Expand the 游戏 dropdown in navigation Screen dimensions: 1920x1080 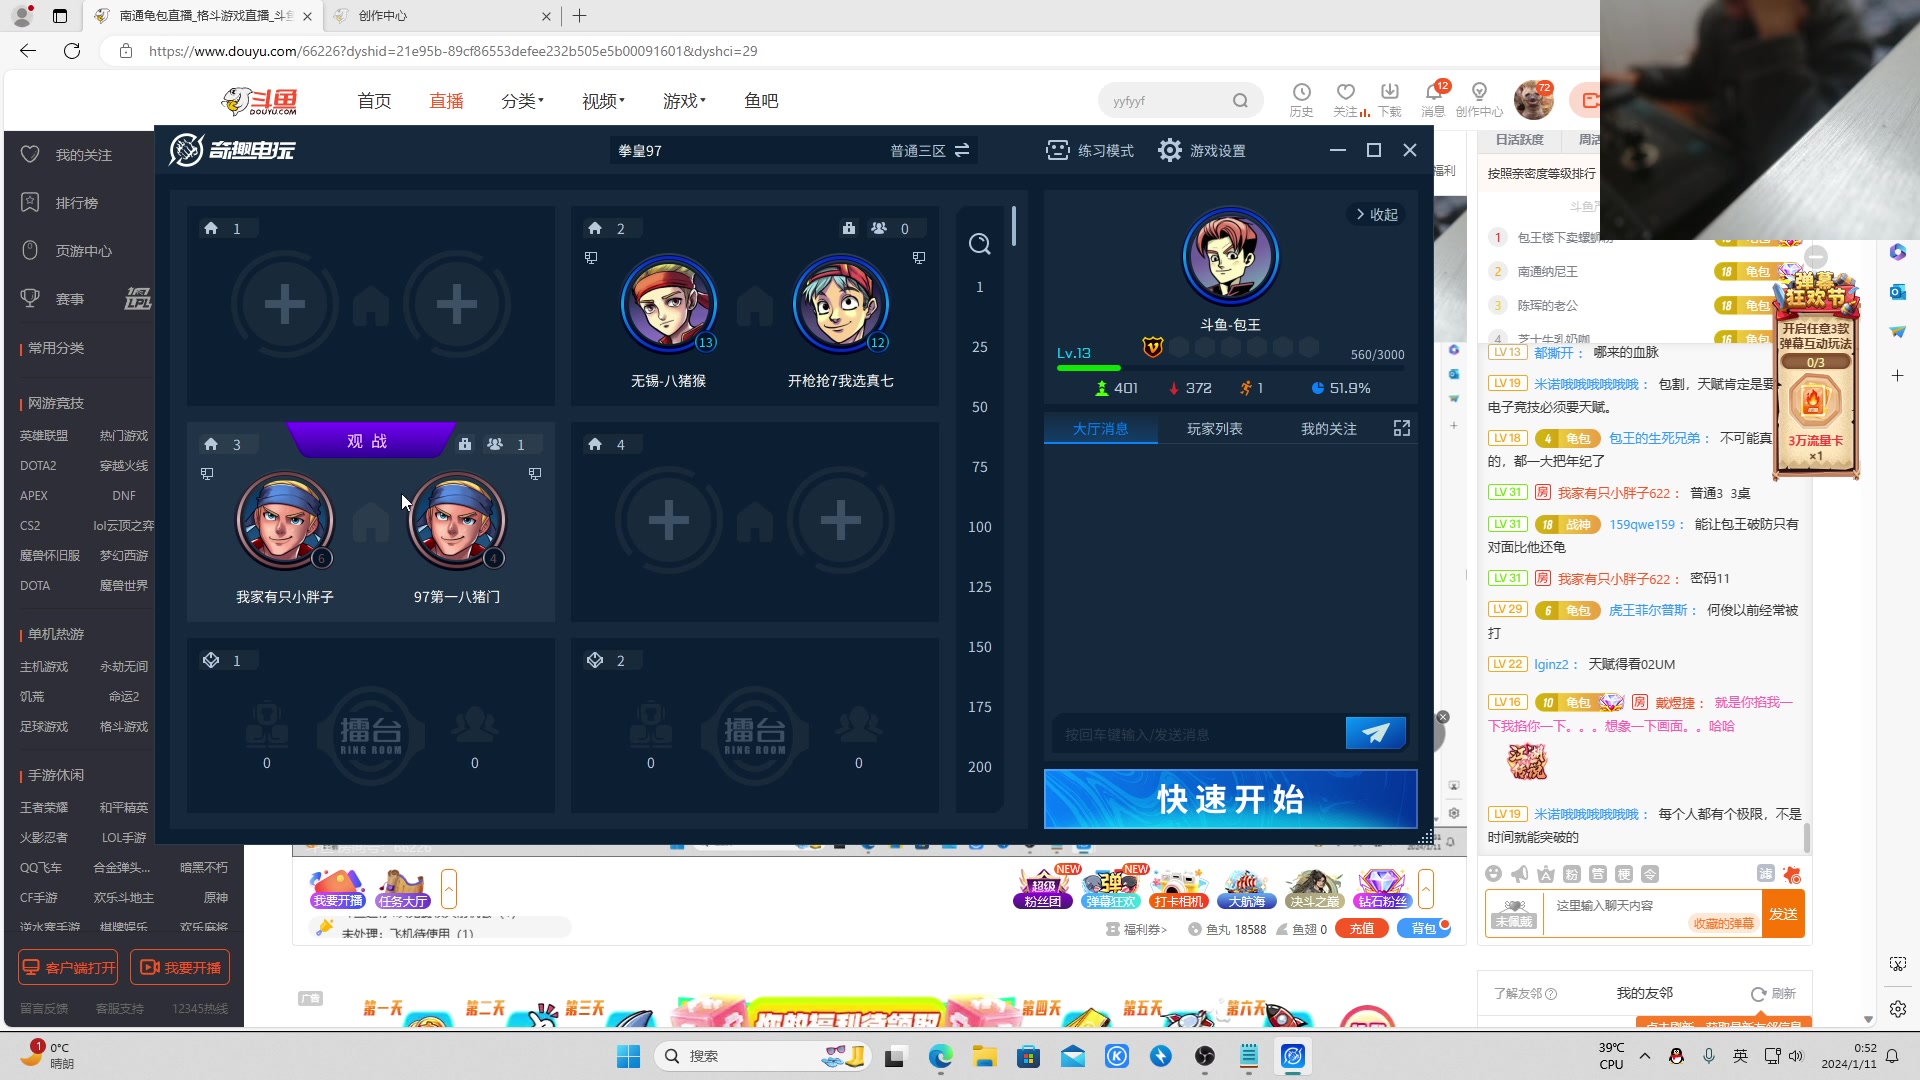[684, 101]
